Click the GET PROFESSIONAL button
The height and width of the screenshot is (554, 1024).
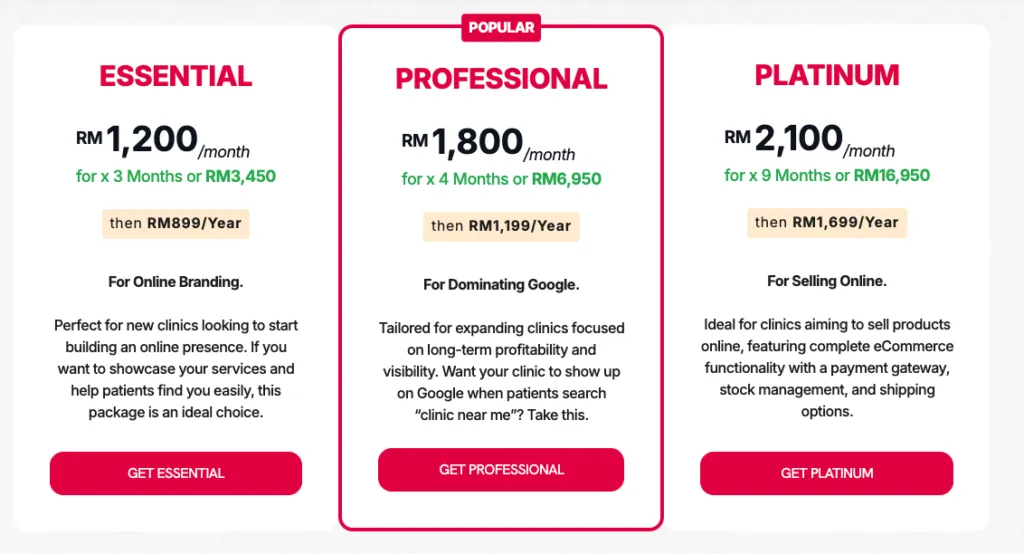(501, 470)
